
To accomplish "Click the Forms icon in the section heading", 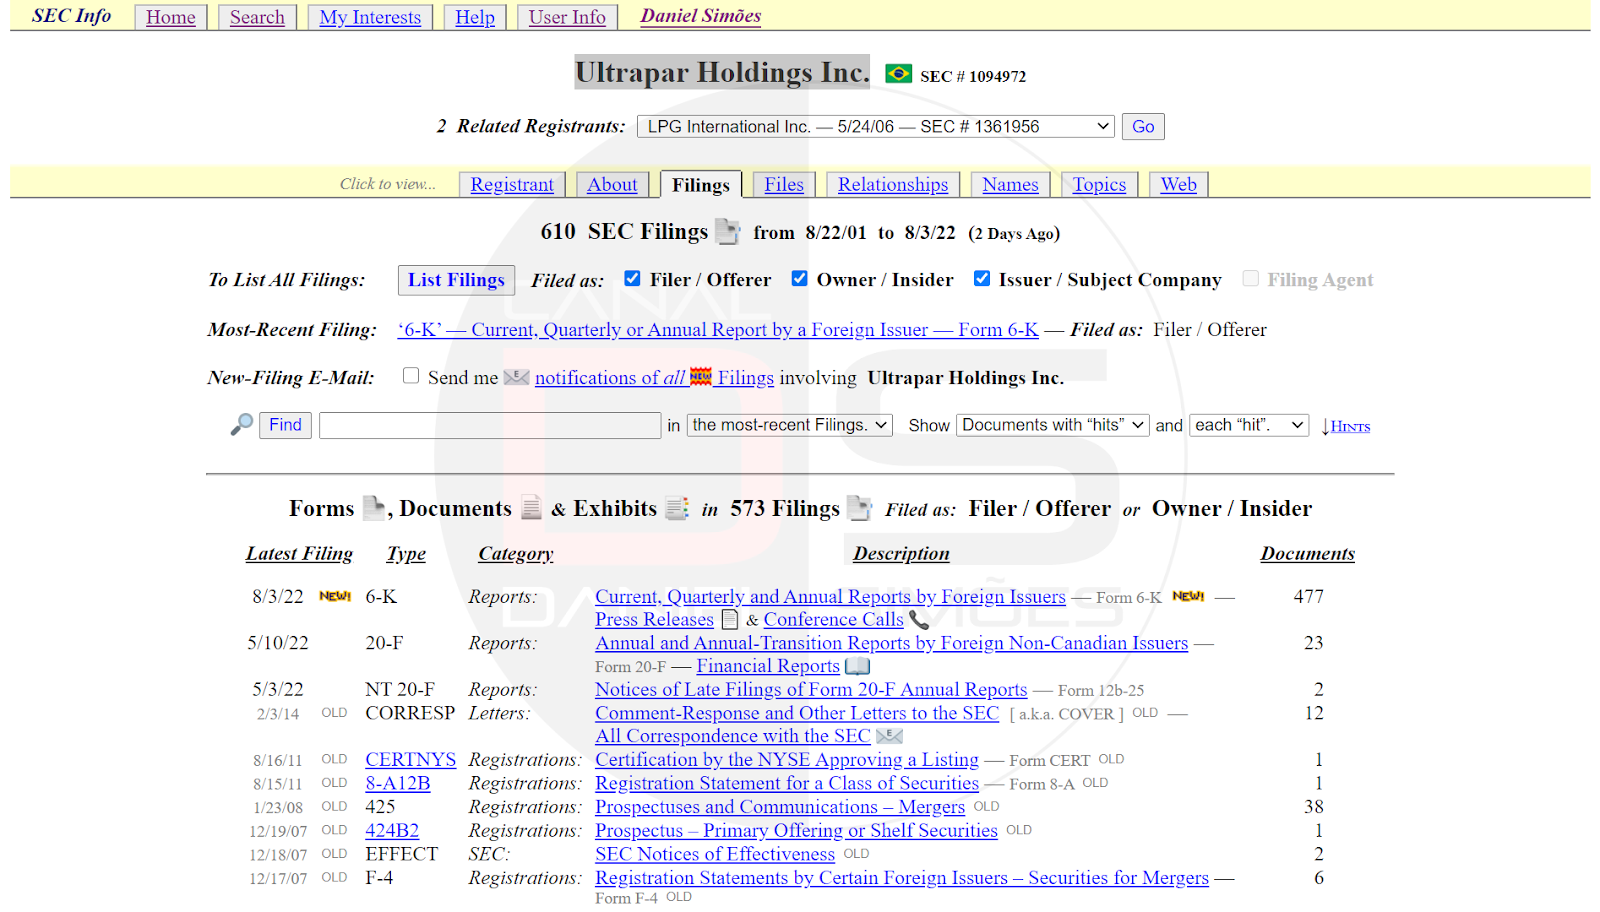I will (374, 508).
